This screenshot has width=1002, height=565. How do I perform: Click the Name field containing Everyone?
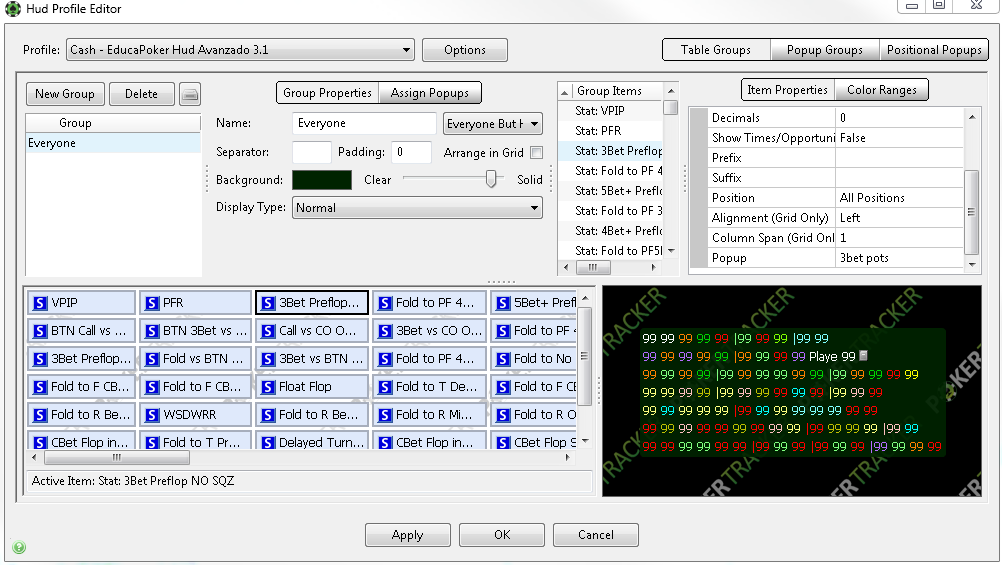point(364,123)
